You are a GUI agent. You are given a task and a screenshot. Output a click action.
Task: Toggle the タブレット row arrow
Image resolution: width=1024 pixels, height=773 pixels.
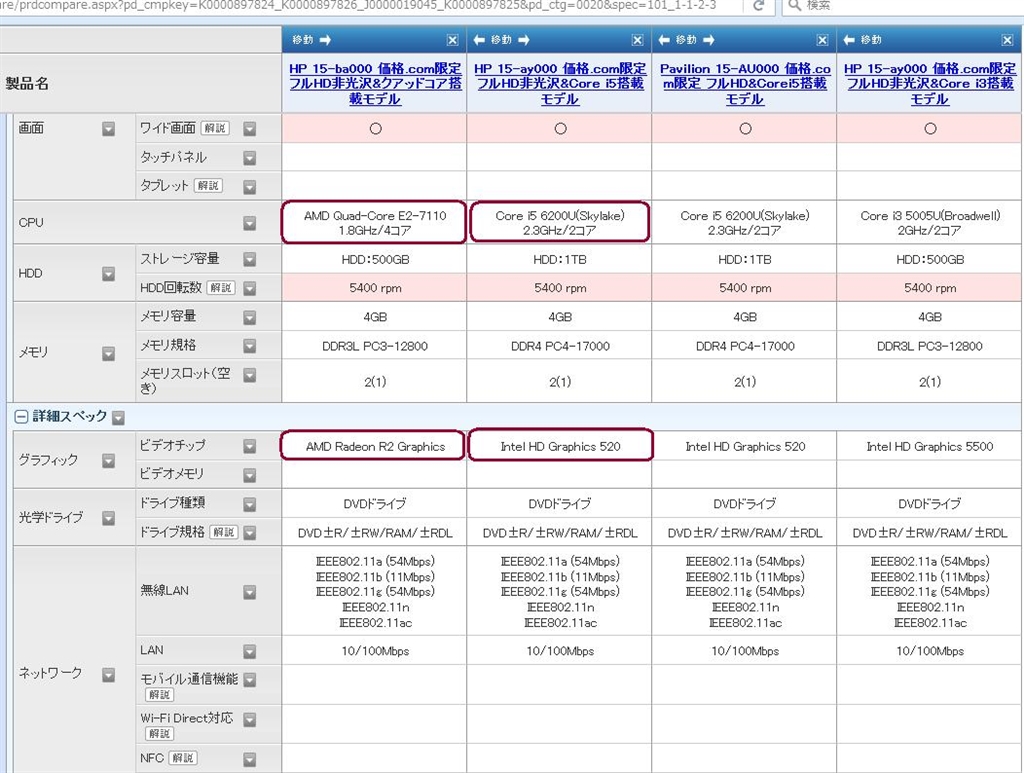[x=249, y=187]
